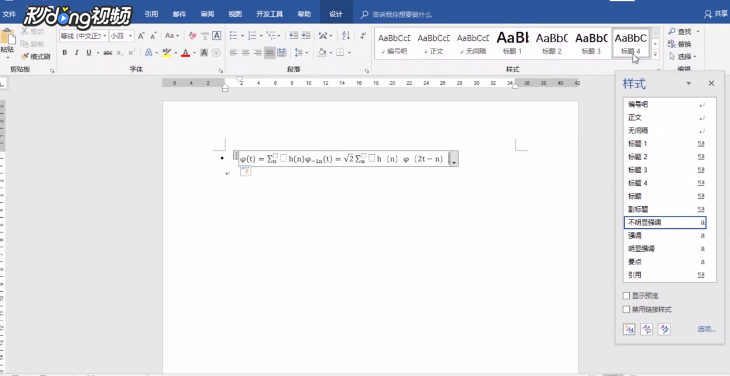Enable the 禁用链接样式 checkbox

(x=626, y=309)
